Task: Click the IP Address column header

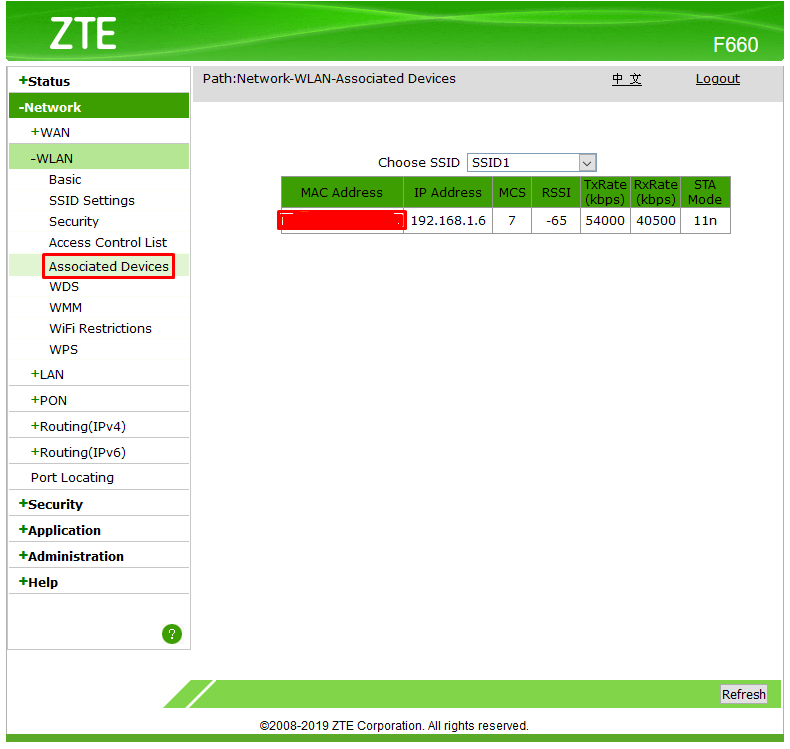Action: 448,192
